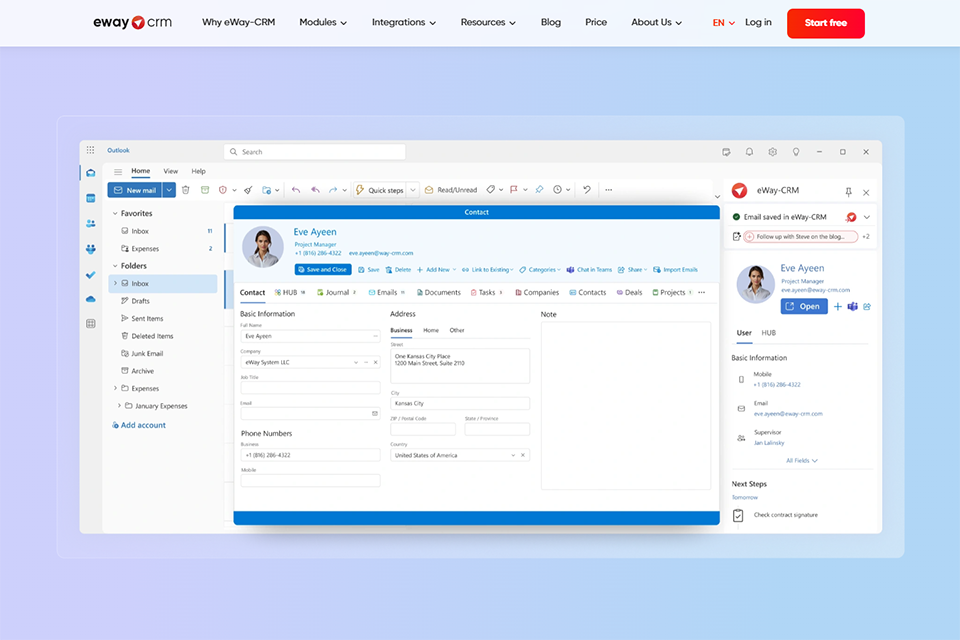Click the hamburger menu icon beside Home
This screenshot has width=960, height=640.
118,171
